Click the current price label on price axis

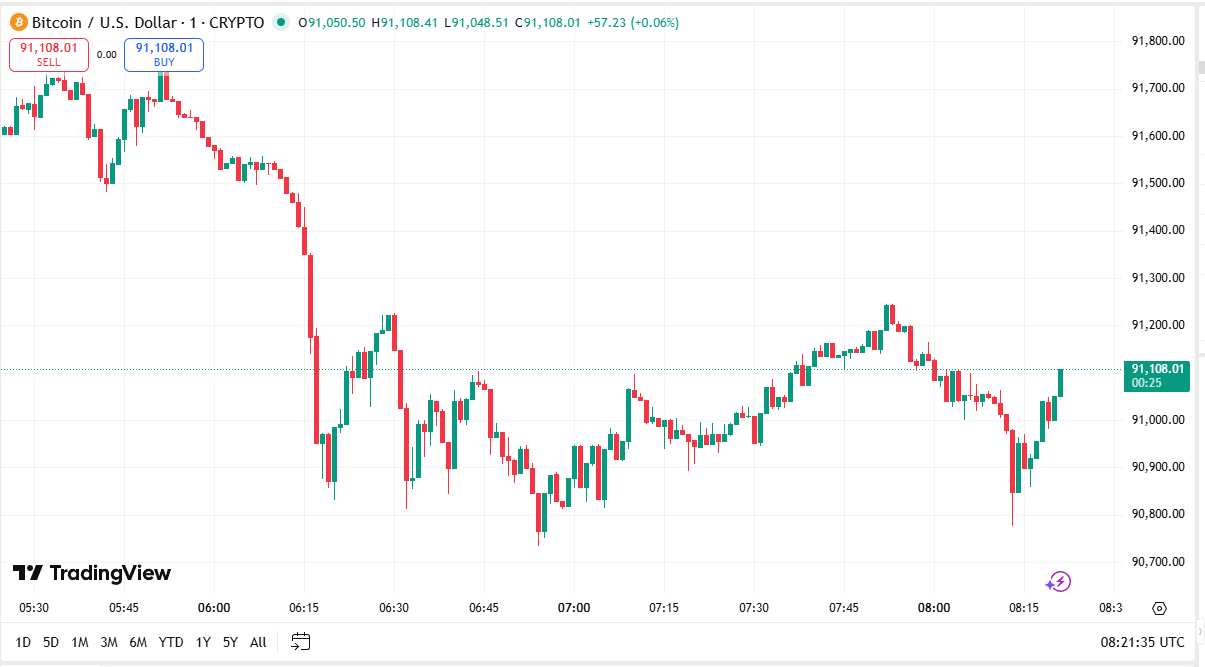(x=1157, y=375)
